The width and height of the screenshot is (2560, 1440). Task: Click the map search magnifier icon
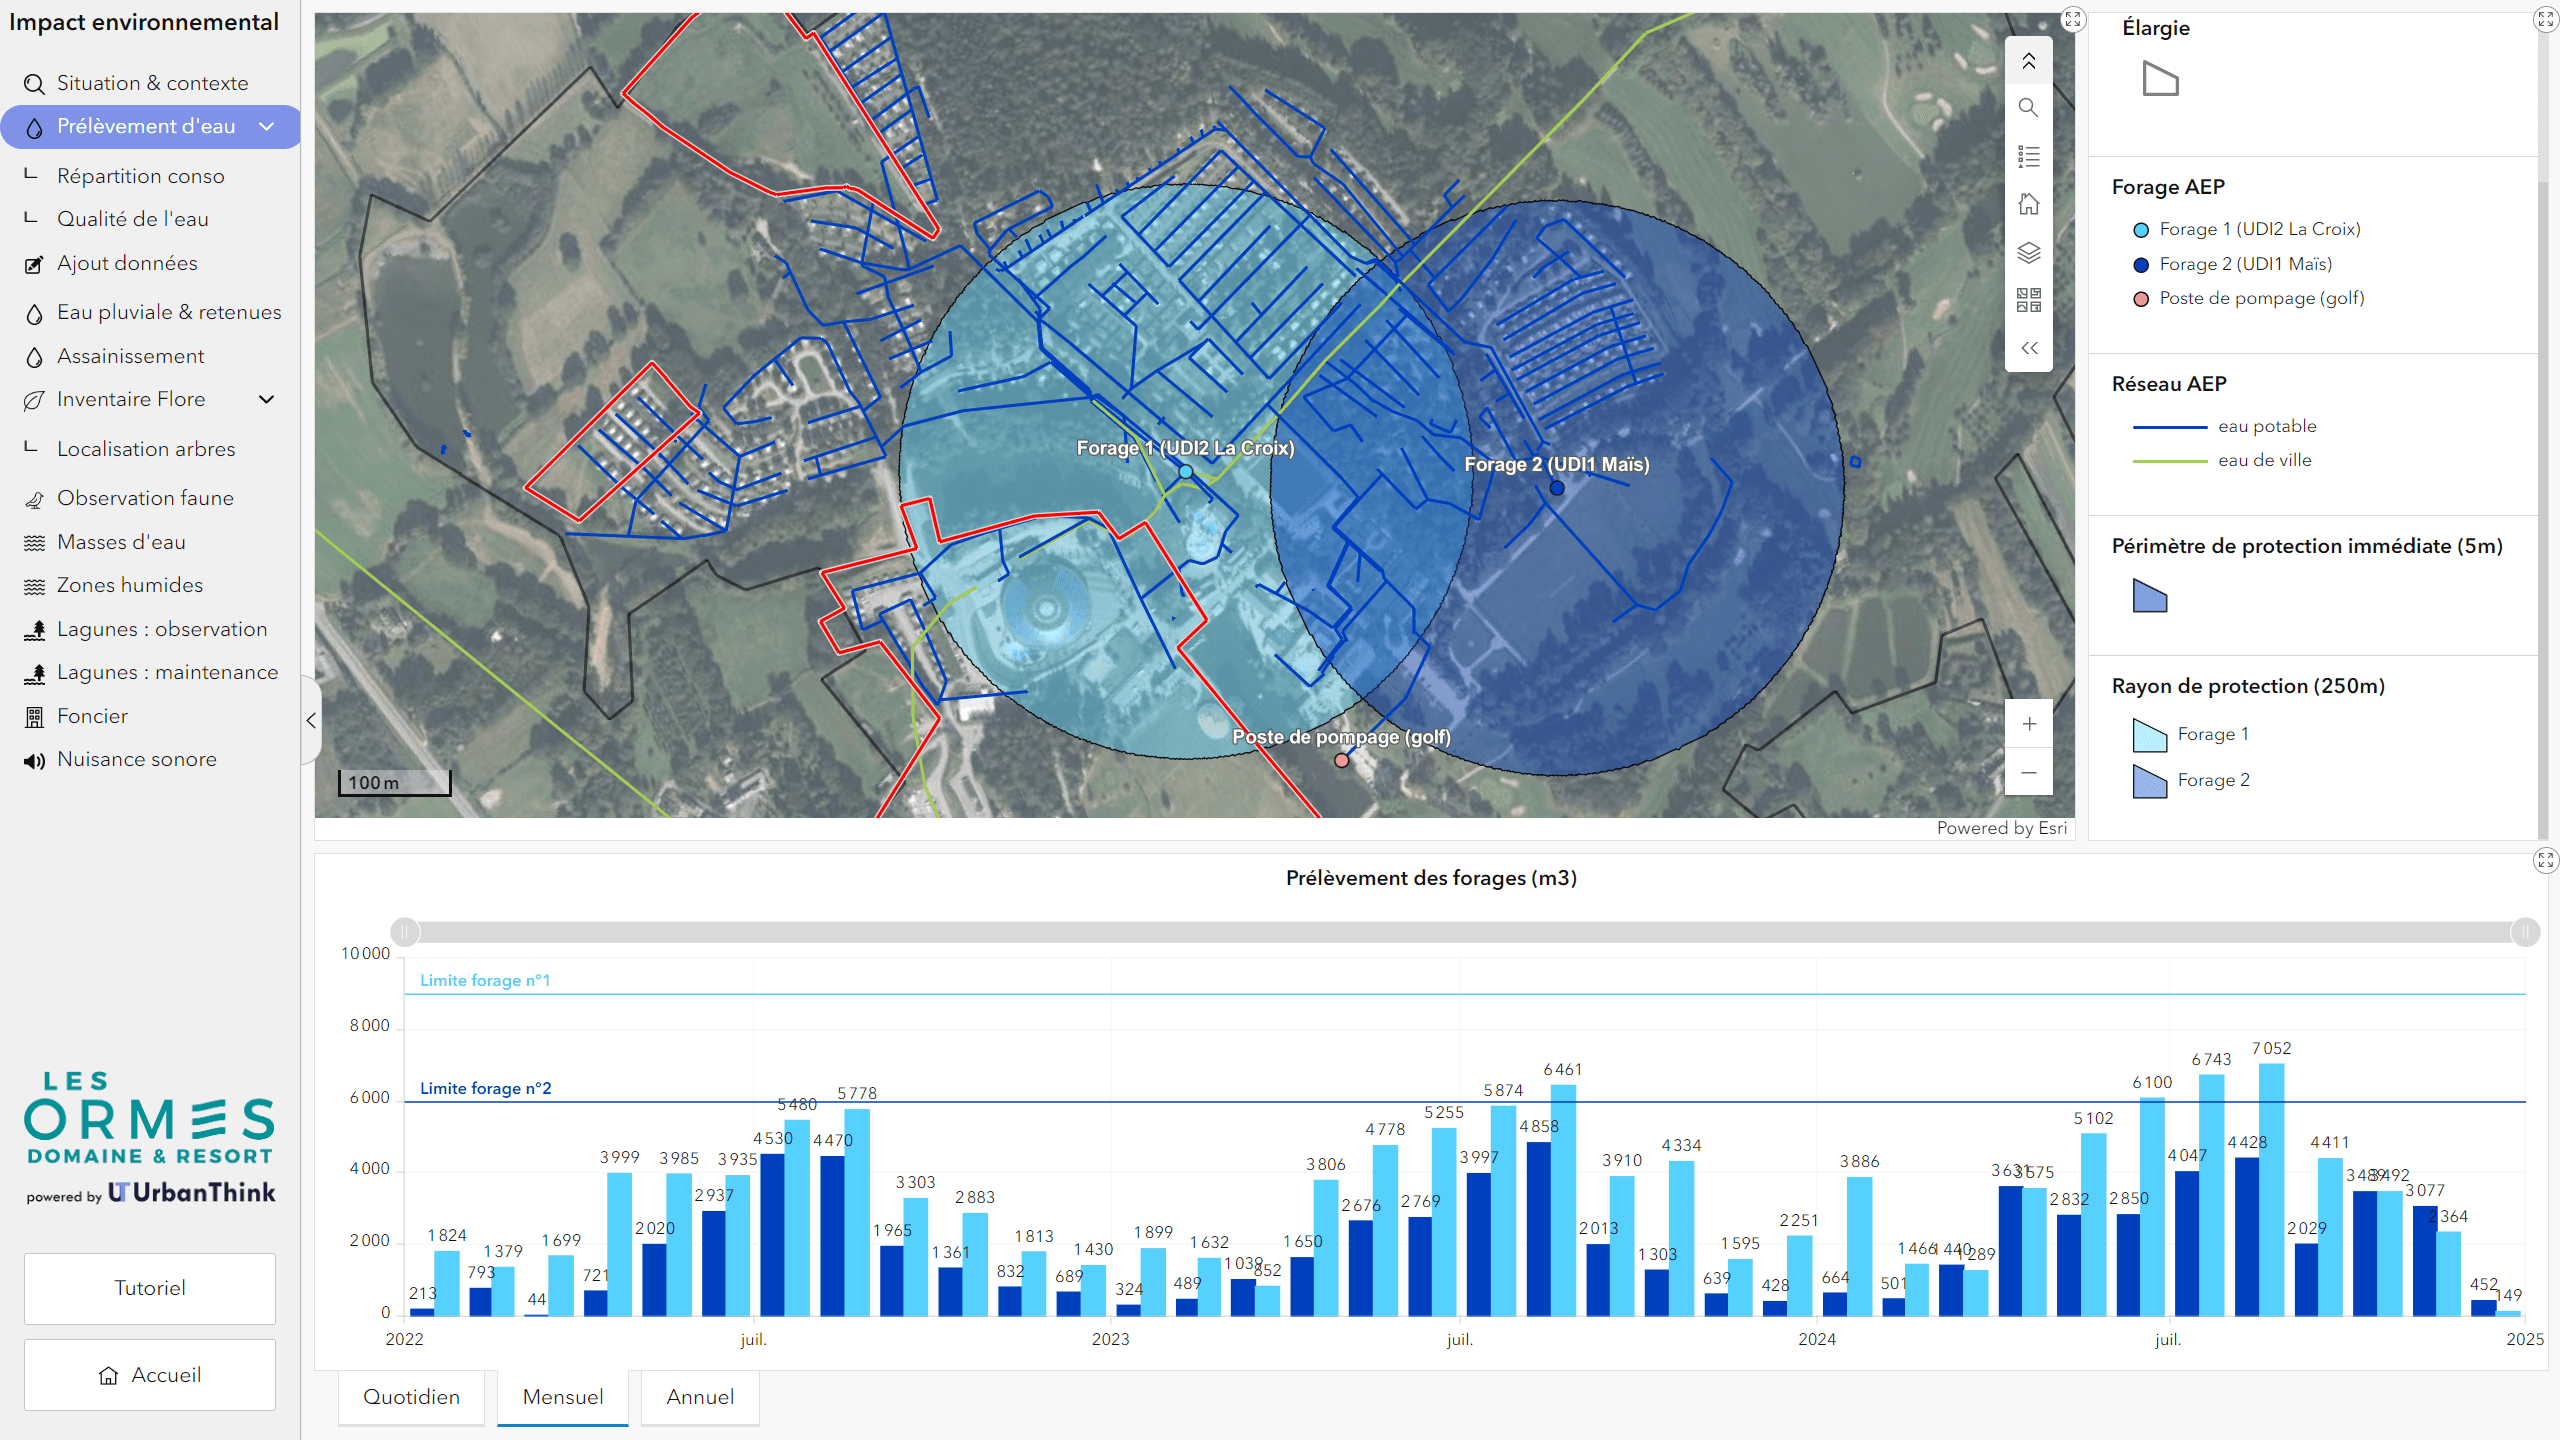[2028, 108]
